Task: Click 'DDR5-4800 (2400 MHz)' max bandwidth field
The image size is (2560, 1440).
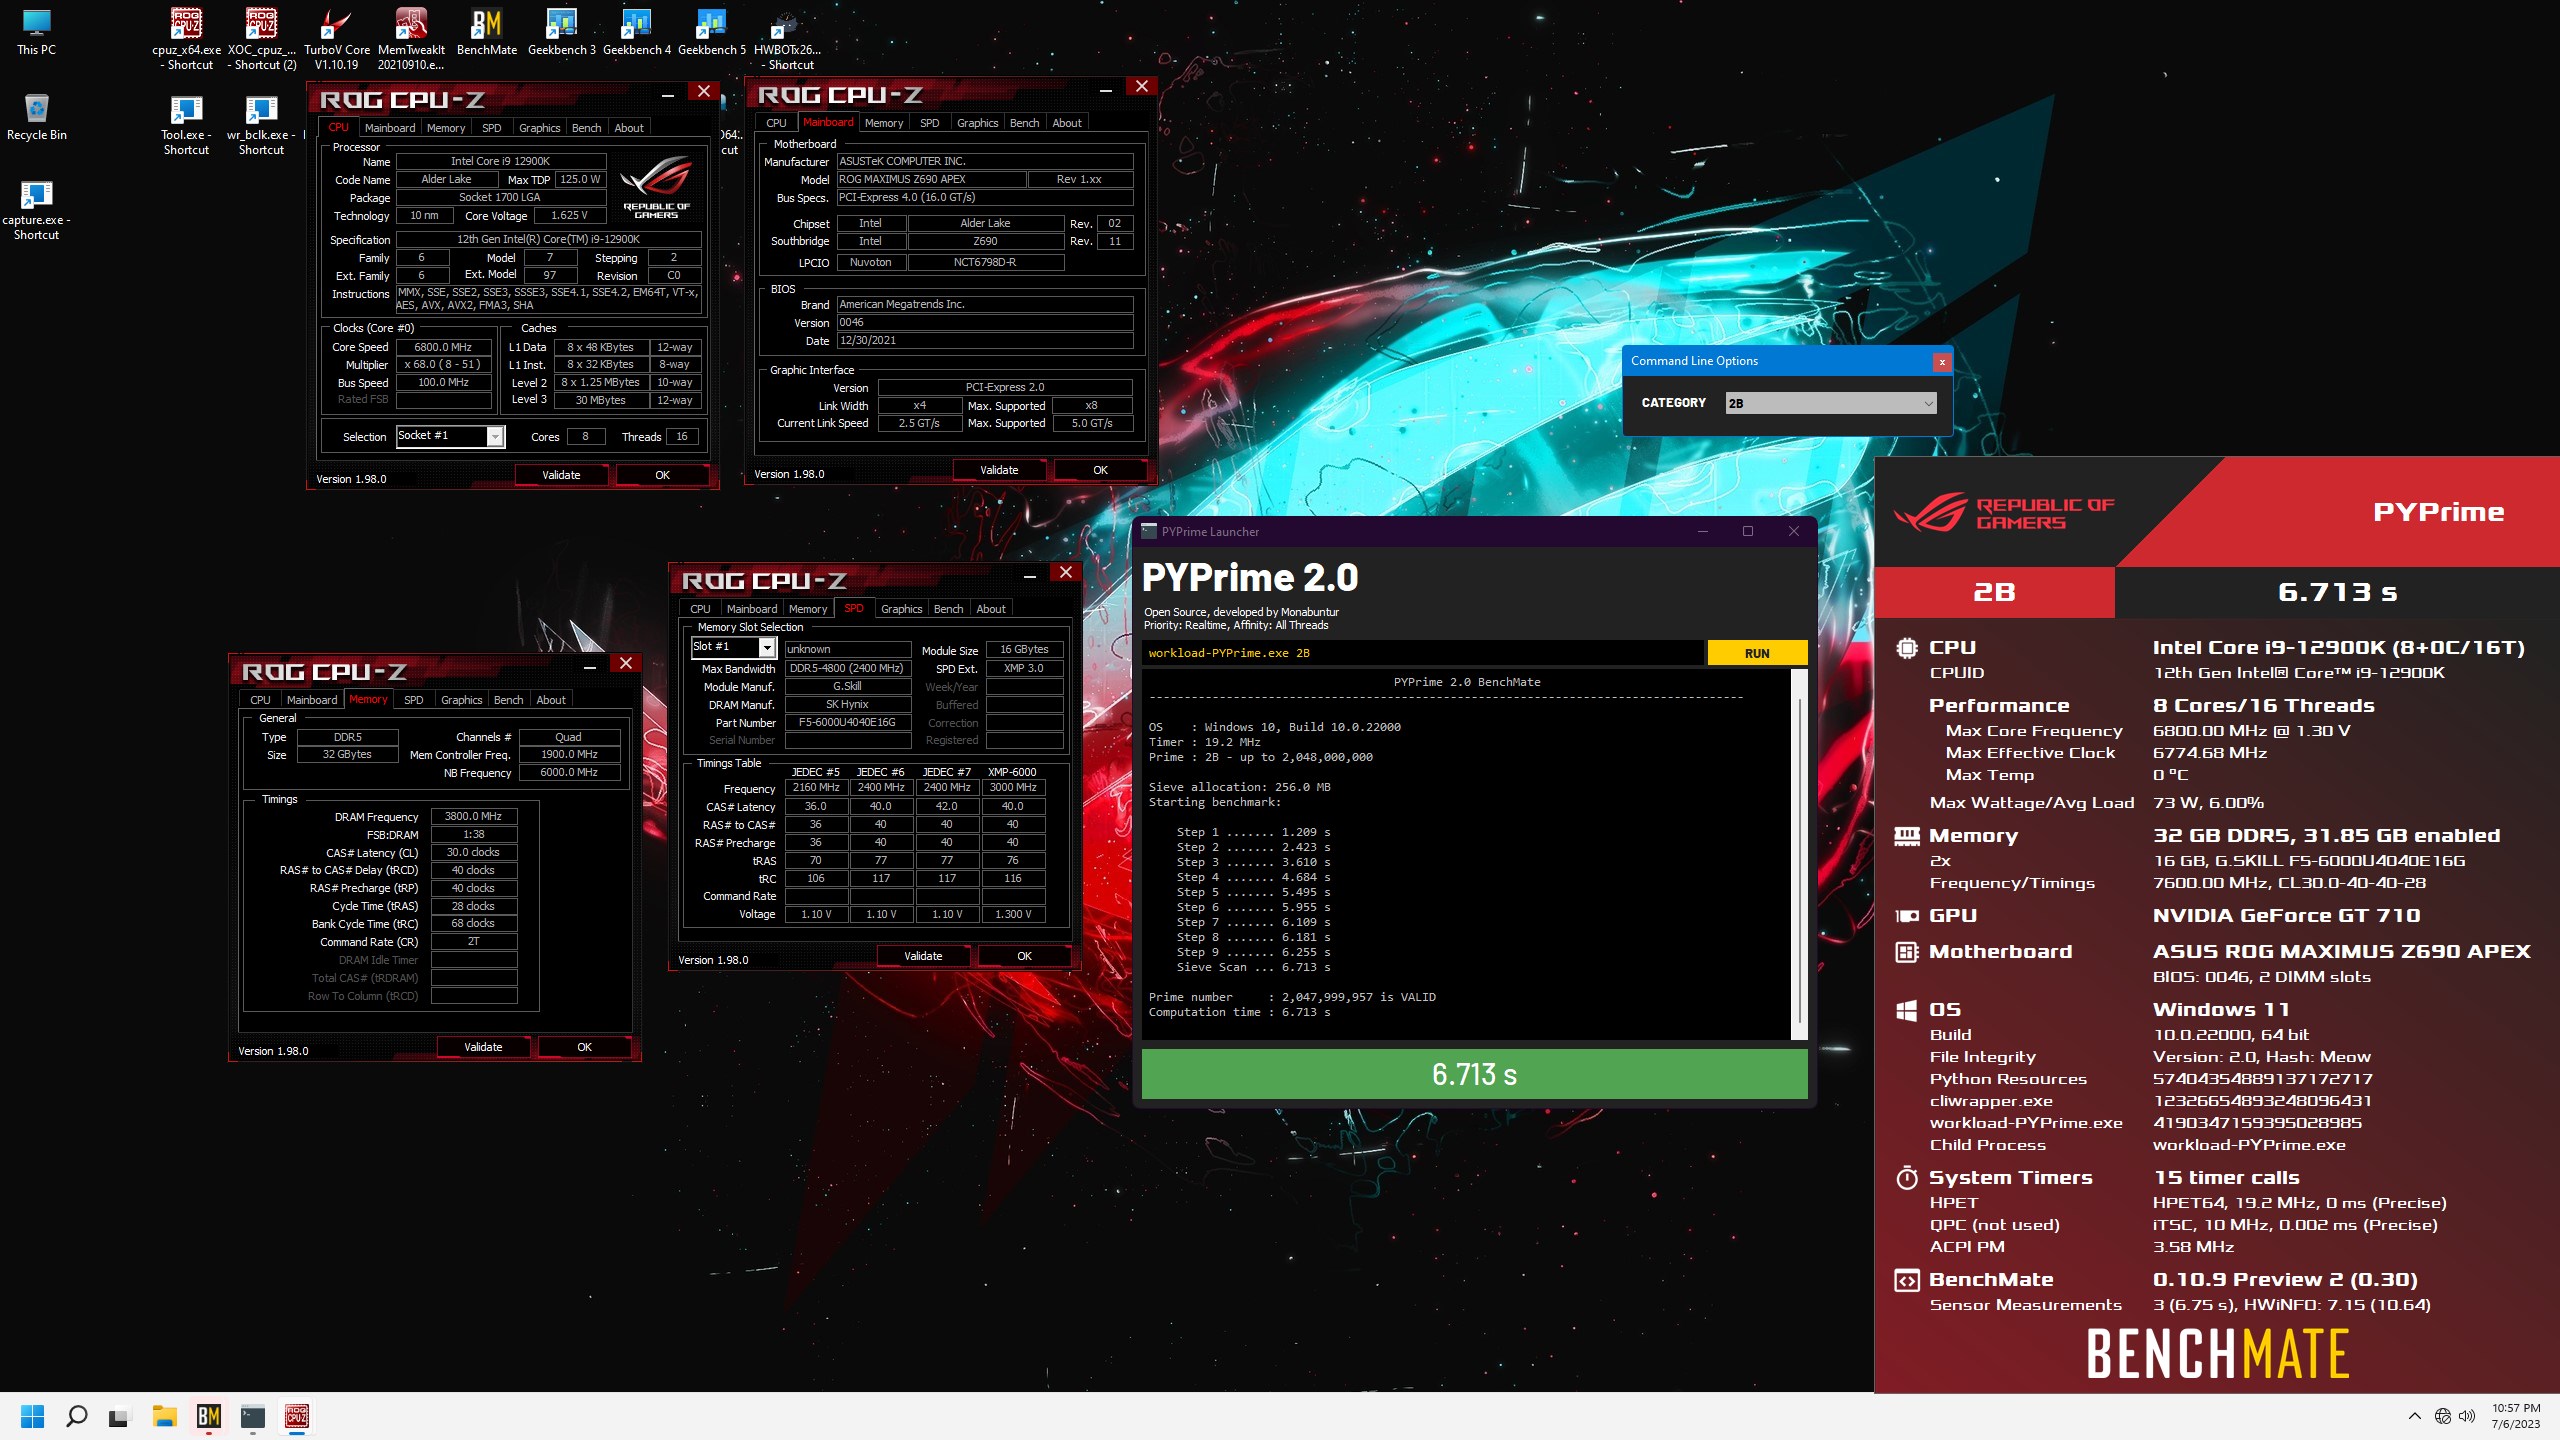Action: (x=847, y=668)
